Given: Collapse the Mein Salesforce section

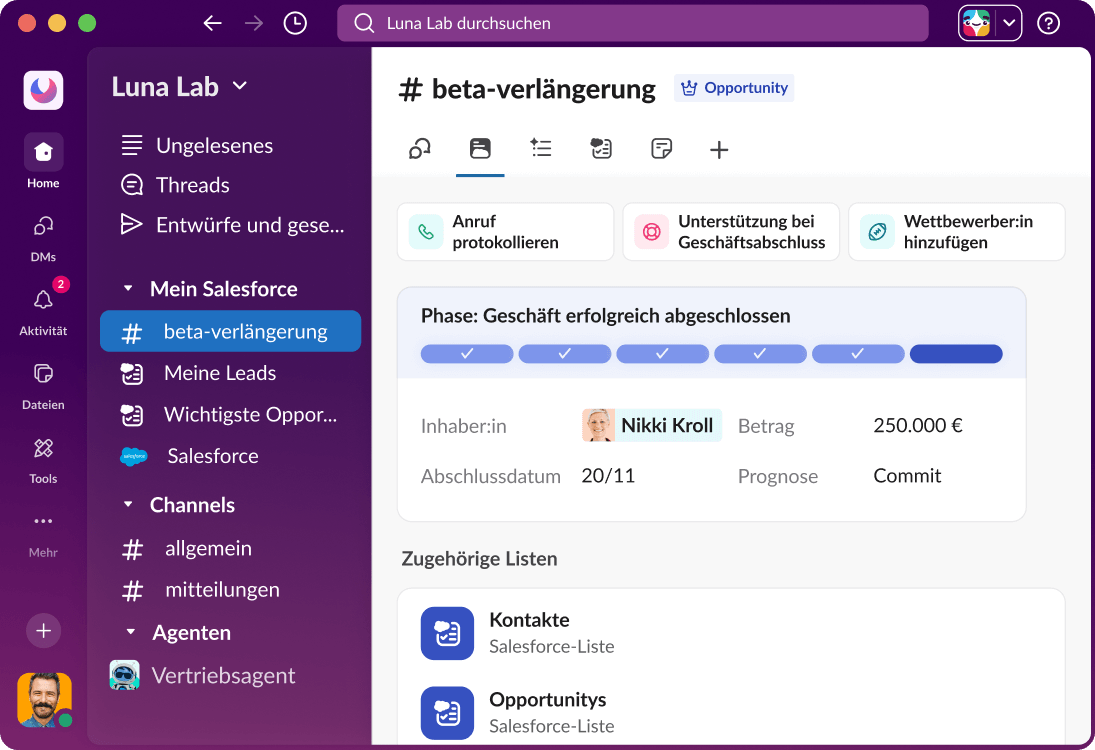Looking at the screenshot, I should click(x=128, y=288).
